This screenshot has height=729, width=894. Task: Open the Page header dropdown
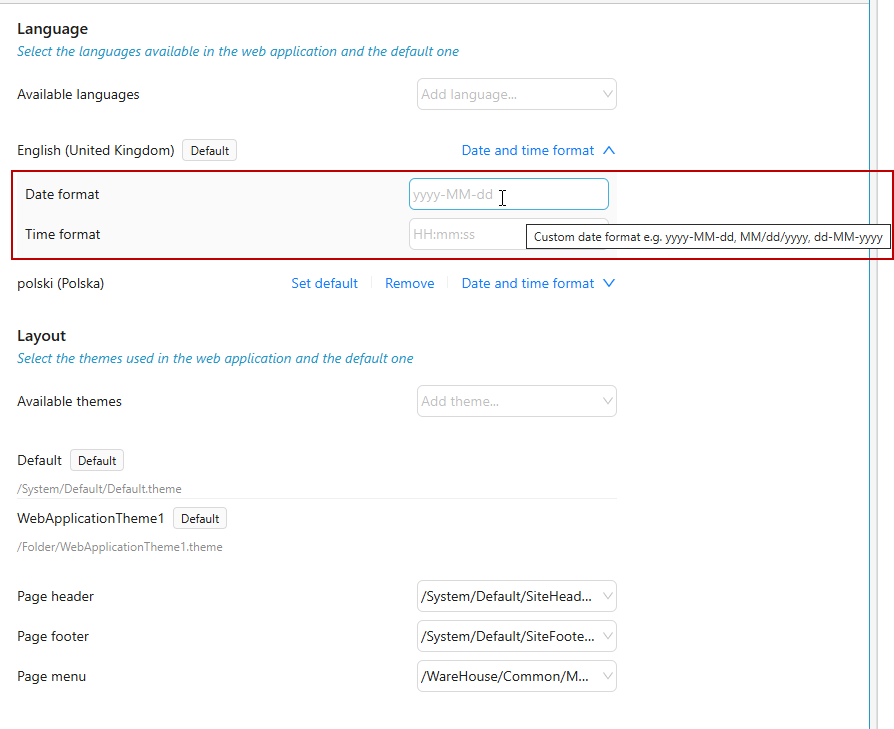pyautogui.click(x=517, y=596)
